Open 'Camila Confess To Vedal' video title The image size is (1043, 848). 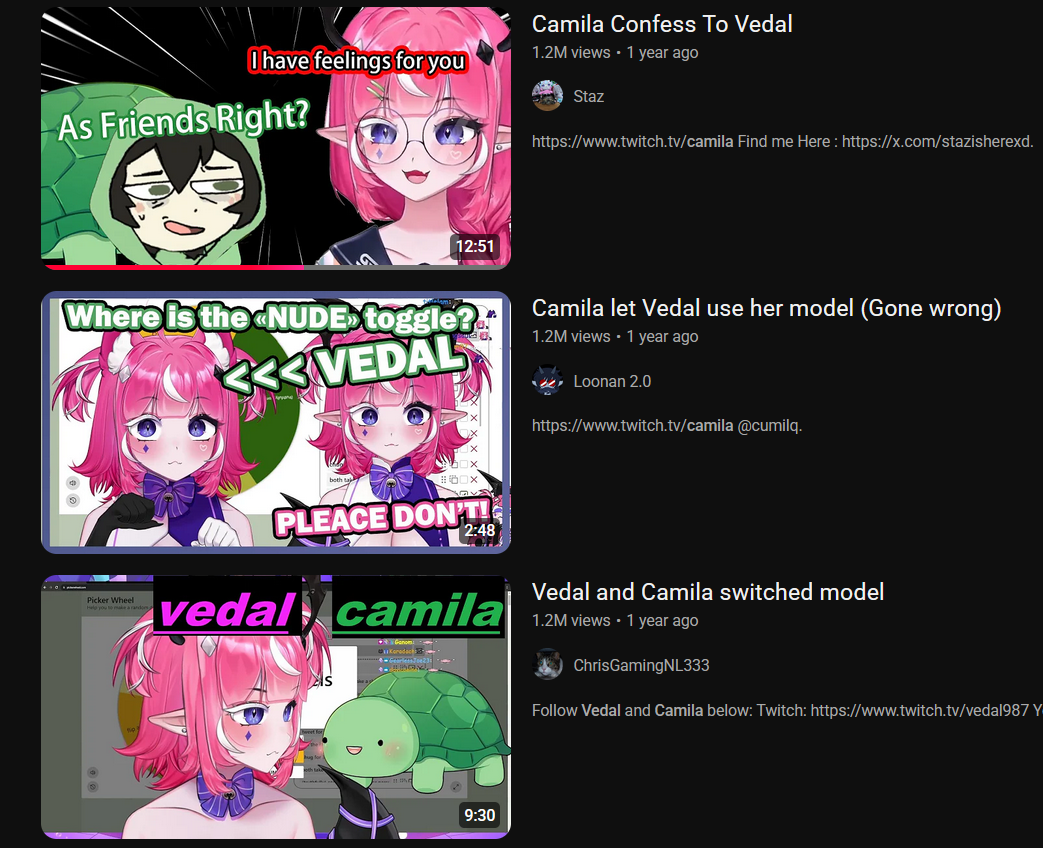(x=662, y=24)
